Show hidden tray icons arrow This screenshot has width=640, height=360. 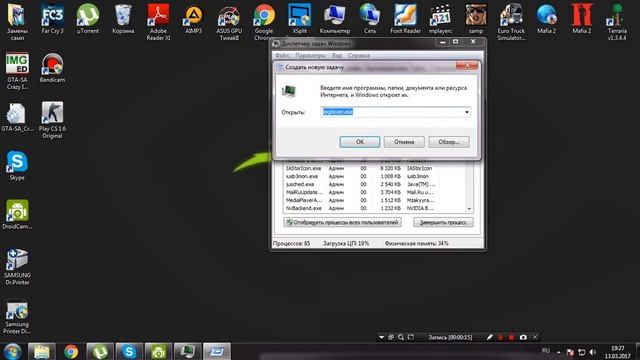click(x=559, y=352)
